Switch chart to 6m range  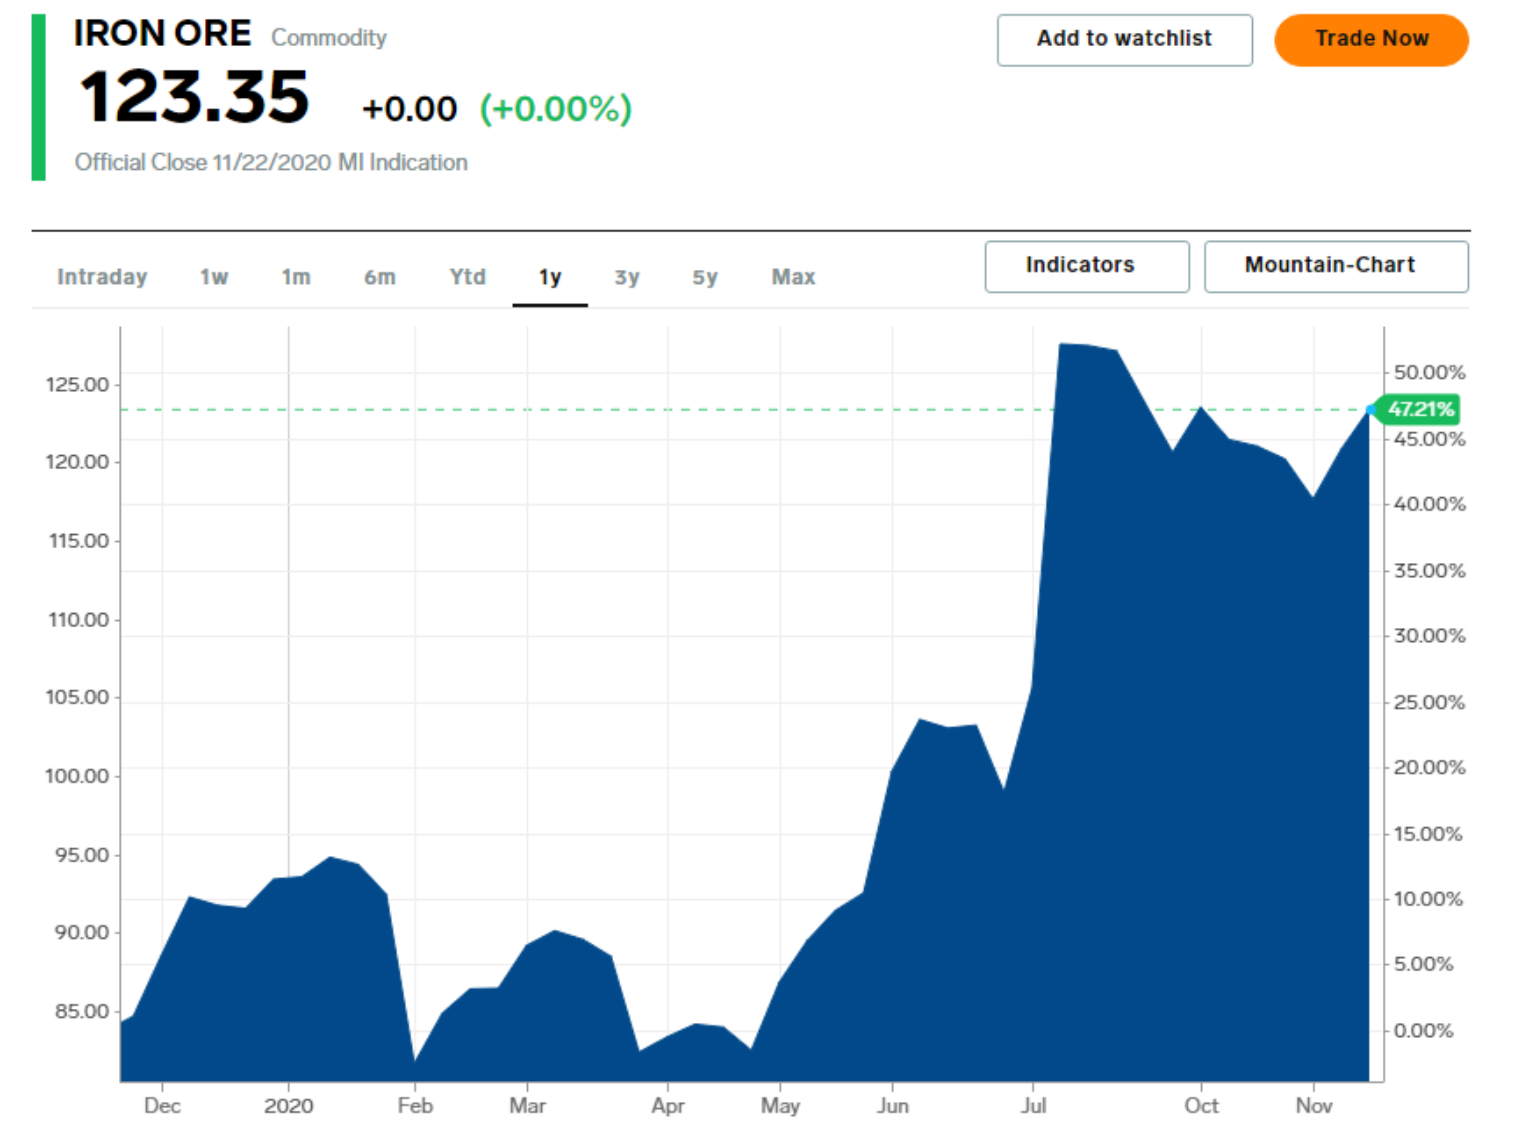click(x=379, y=277)
